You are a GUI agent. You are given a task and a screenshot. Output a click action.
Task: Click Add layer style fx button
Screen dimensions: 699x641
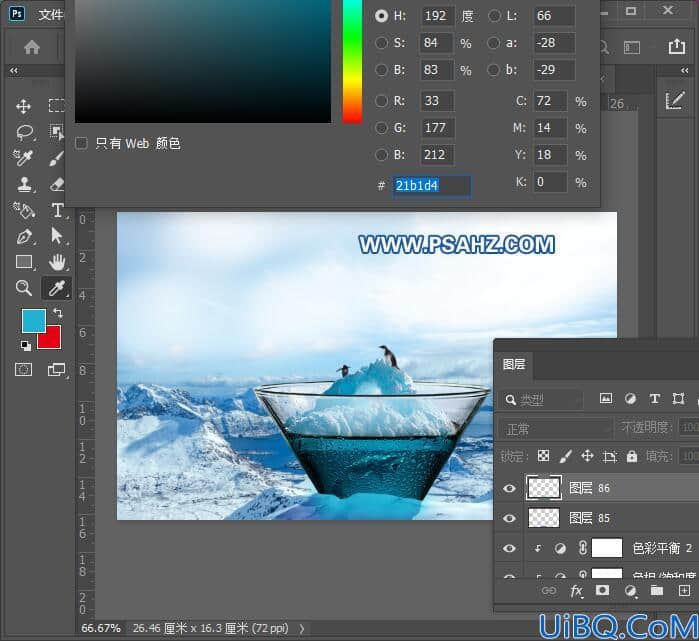[x=576, y=592]
